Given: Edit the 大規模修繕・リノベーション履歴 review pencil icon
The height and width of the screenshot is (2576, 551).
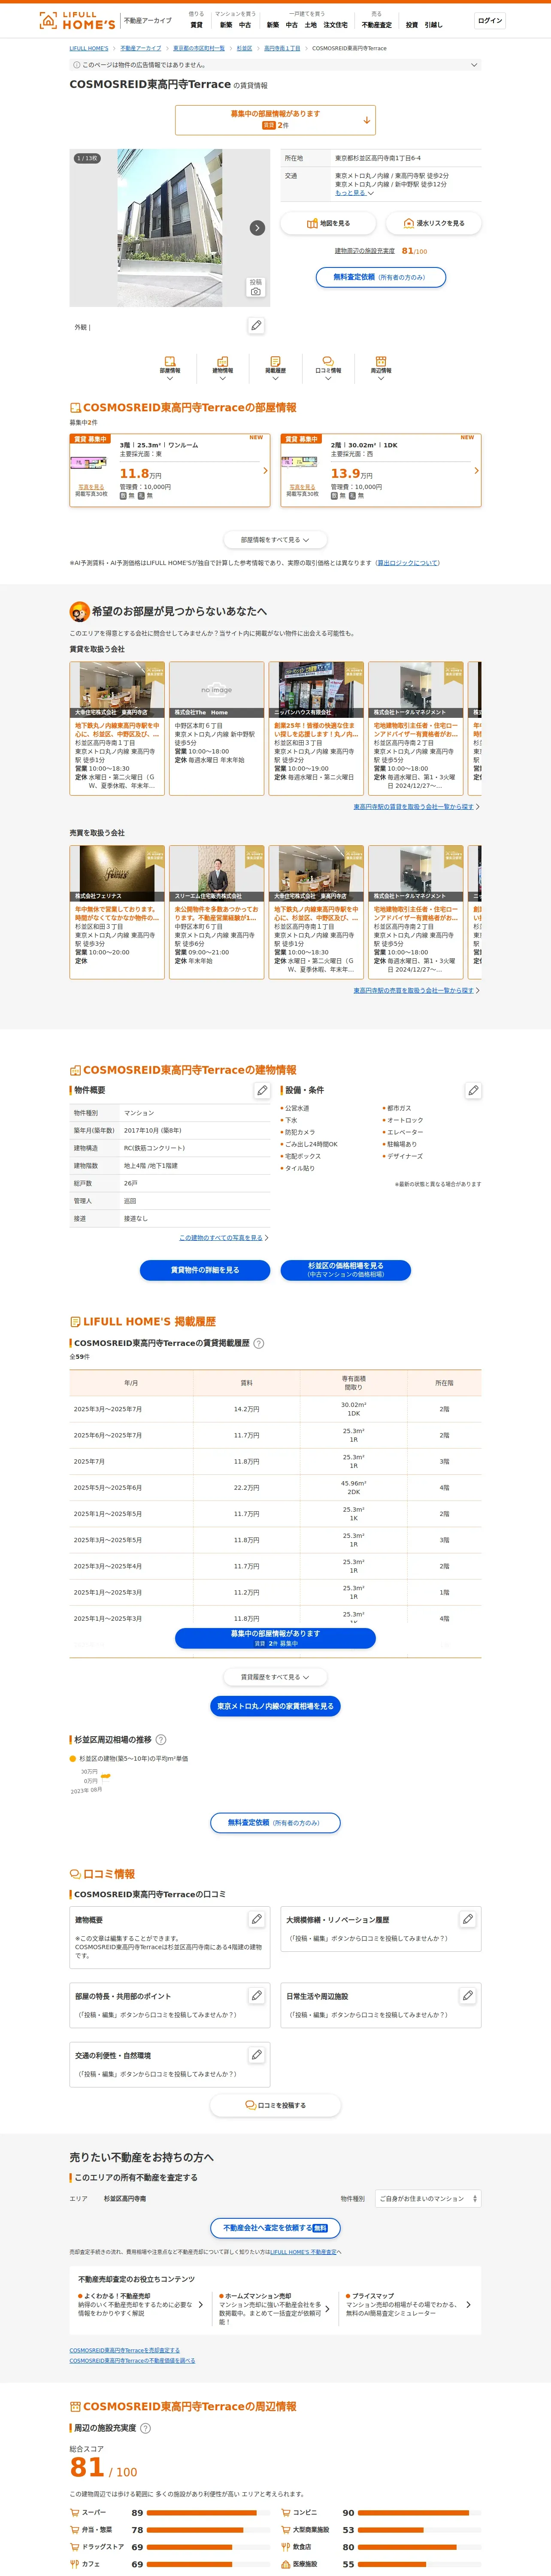Looking at the screenshot, I should (x=467, y=1919).
